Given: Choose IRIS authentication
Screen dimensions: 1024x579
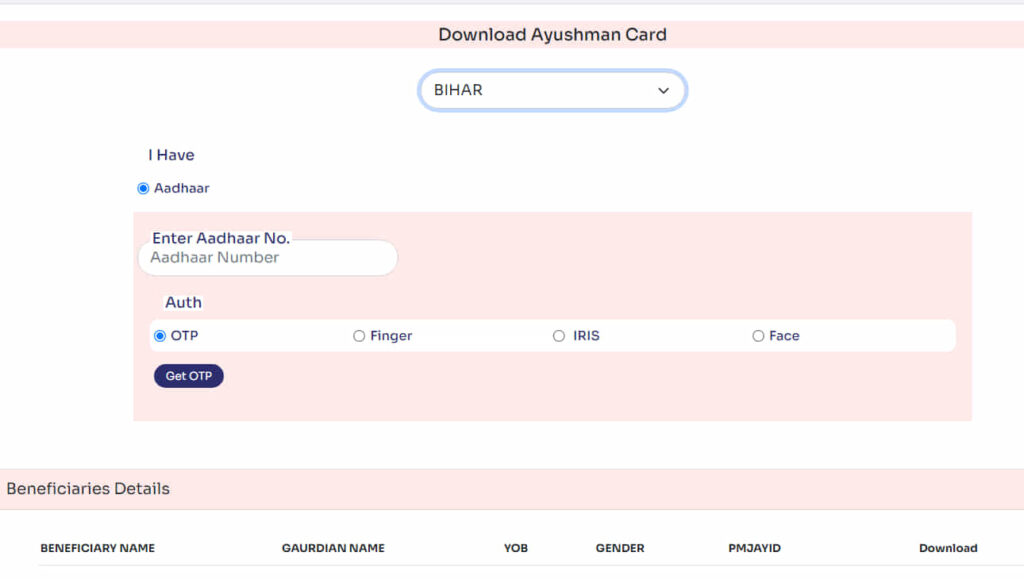Looking at the screenshot, I should [x=558, y=336].
